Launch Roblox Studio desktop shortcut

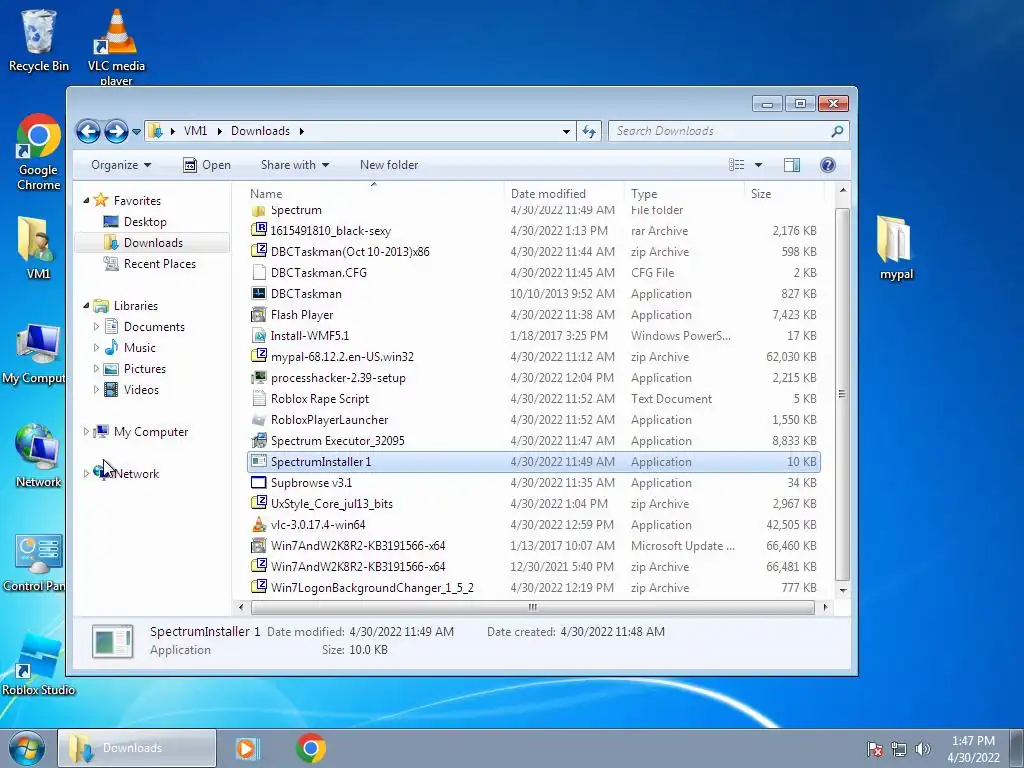[x=38, y=665]
